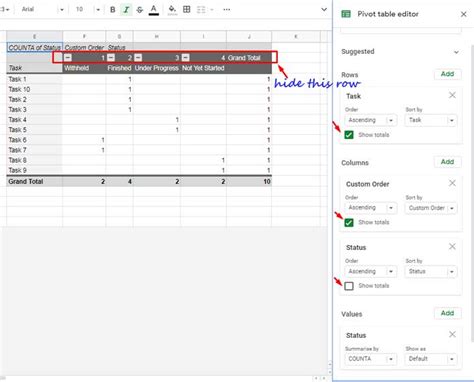474x382 pixels.
Task: Add a new Values field
Action: [447, 313]
